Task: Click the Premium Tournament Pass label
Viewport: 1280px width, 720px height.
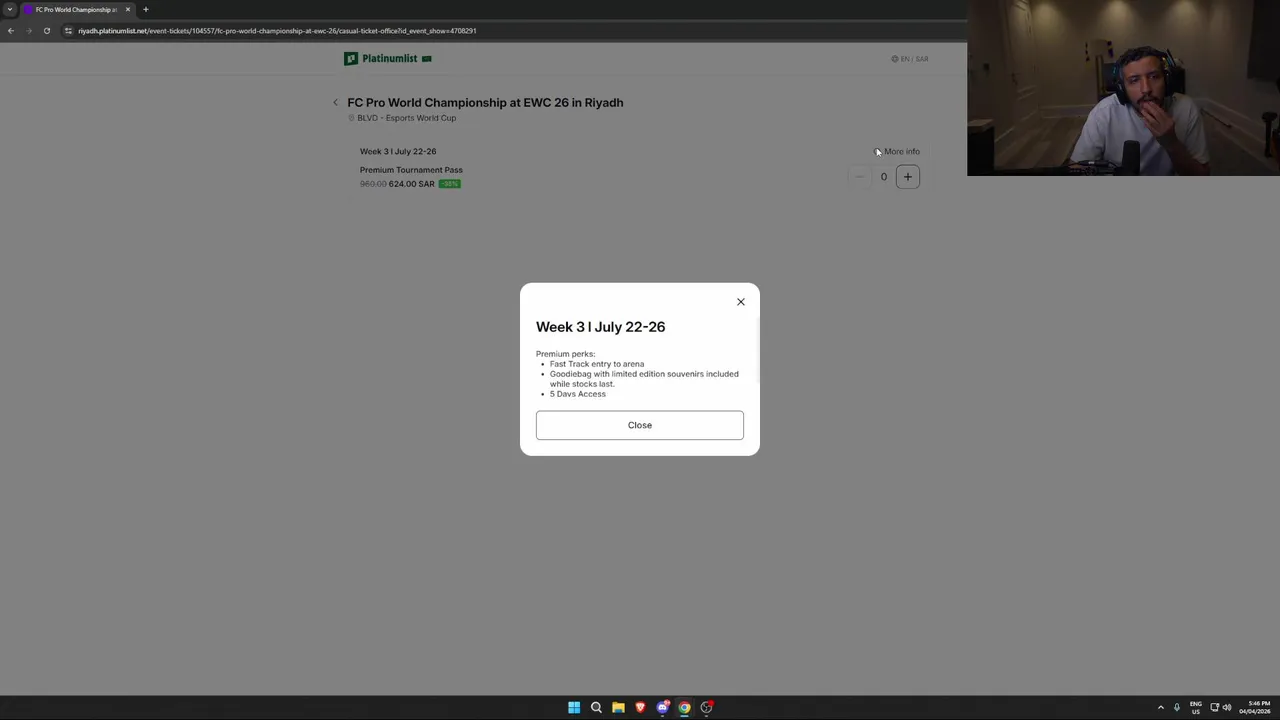Action: (411, 170)
